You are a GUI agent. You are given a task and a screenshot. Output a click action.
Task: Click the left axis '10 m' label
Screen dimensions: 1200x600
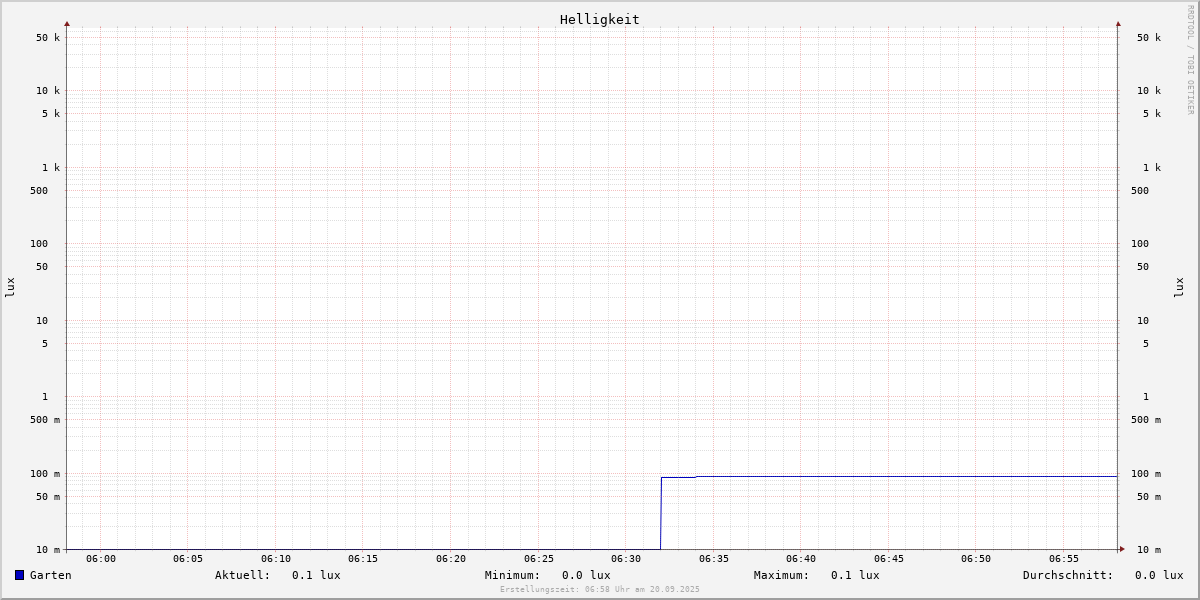[x=48, y=550]
